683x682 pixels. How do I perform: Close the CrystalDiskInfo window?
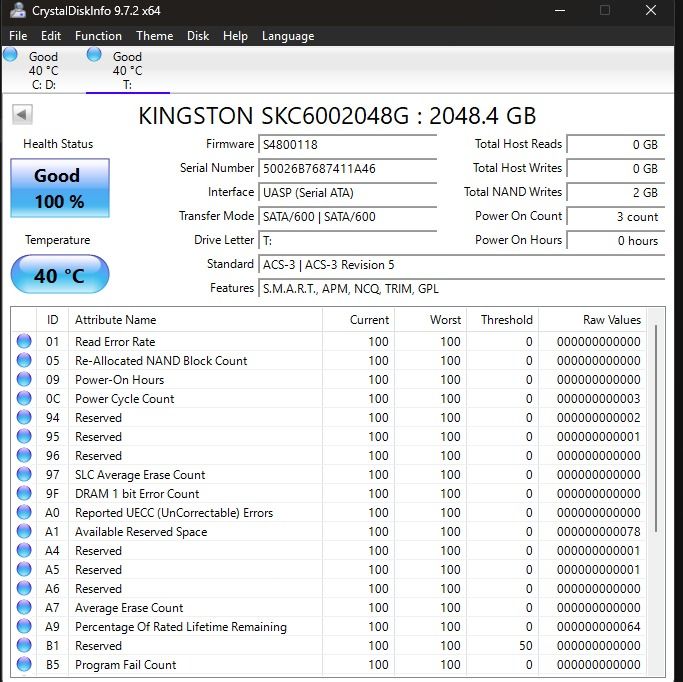coord(651,10)
